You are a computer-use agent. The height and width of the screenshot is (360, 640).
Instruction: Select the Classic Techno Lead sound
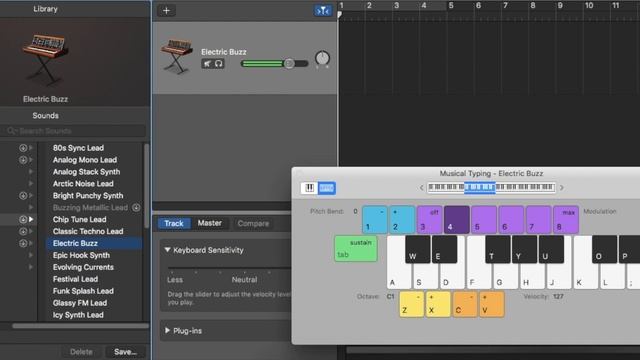pyautogui.click(x=88, y=231)
